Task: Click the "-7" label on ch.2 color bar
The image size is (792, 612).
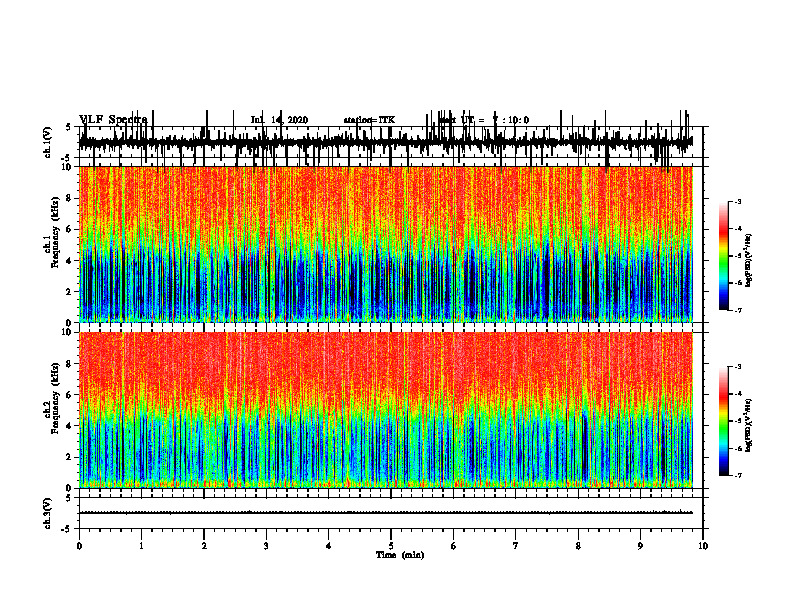Action: coord(738,475)
